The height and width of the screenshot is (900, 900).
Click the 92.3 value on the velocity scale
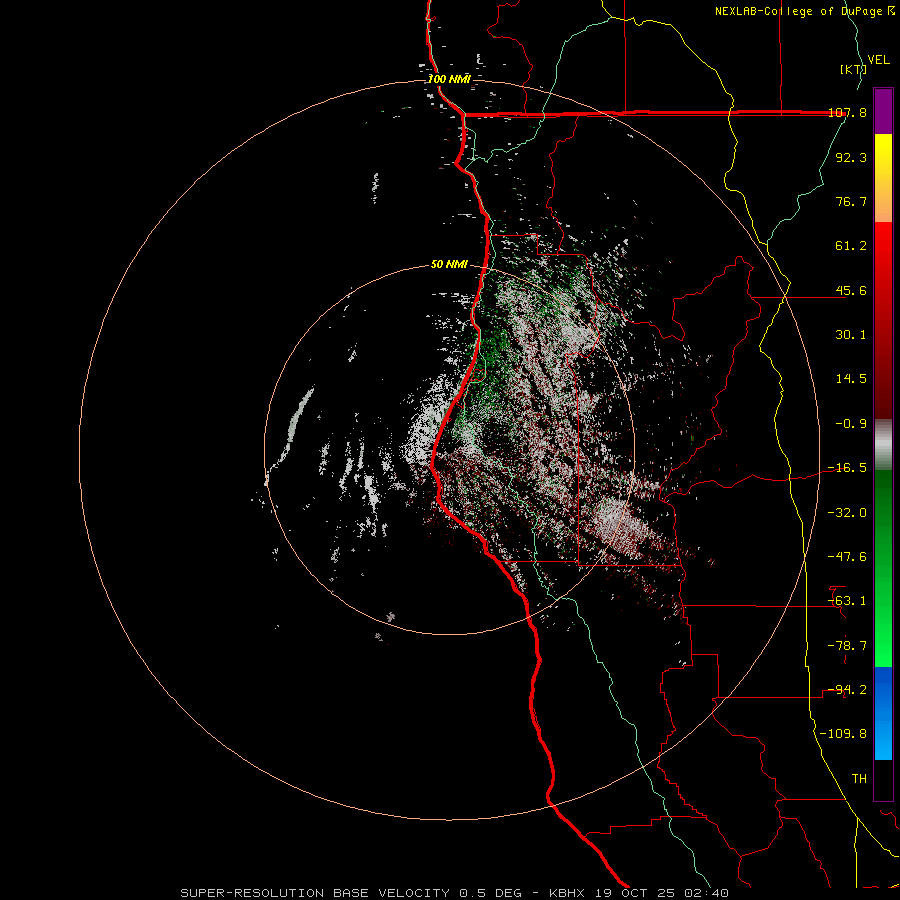point(851,157)
